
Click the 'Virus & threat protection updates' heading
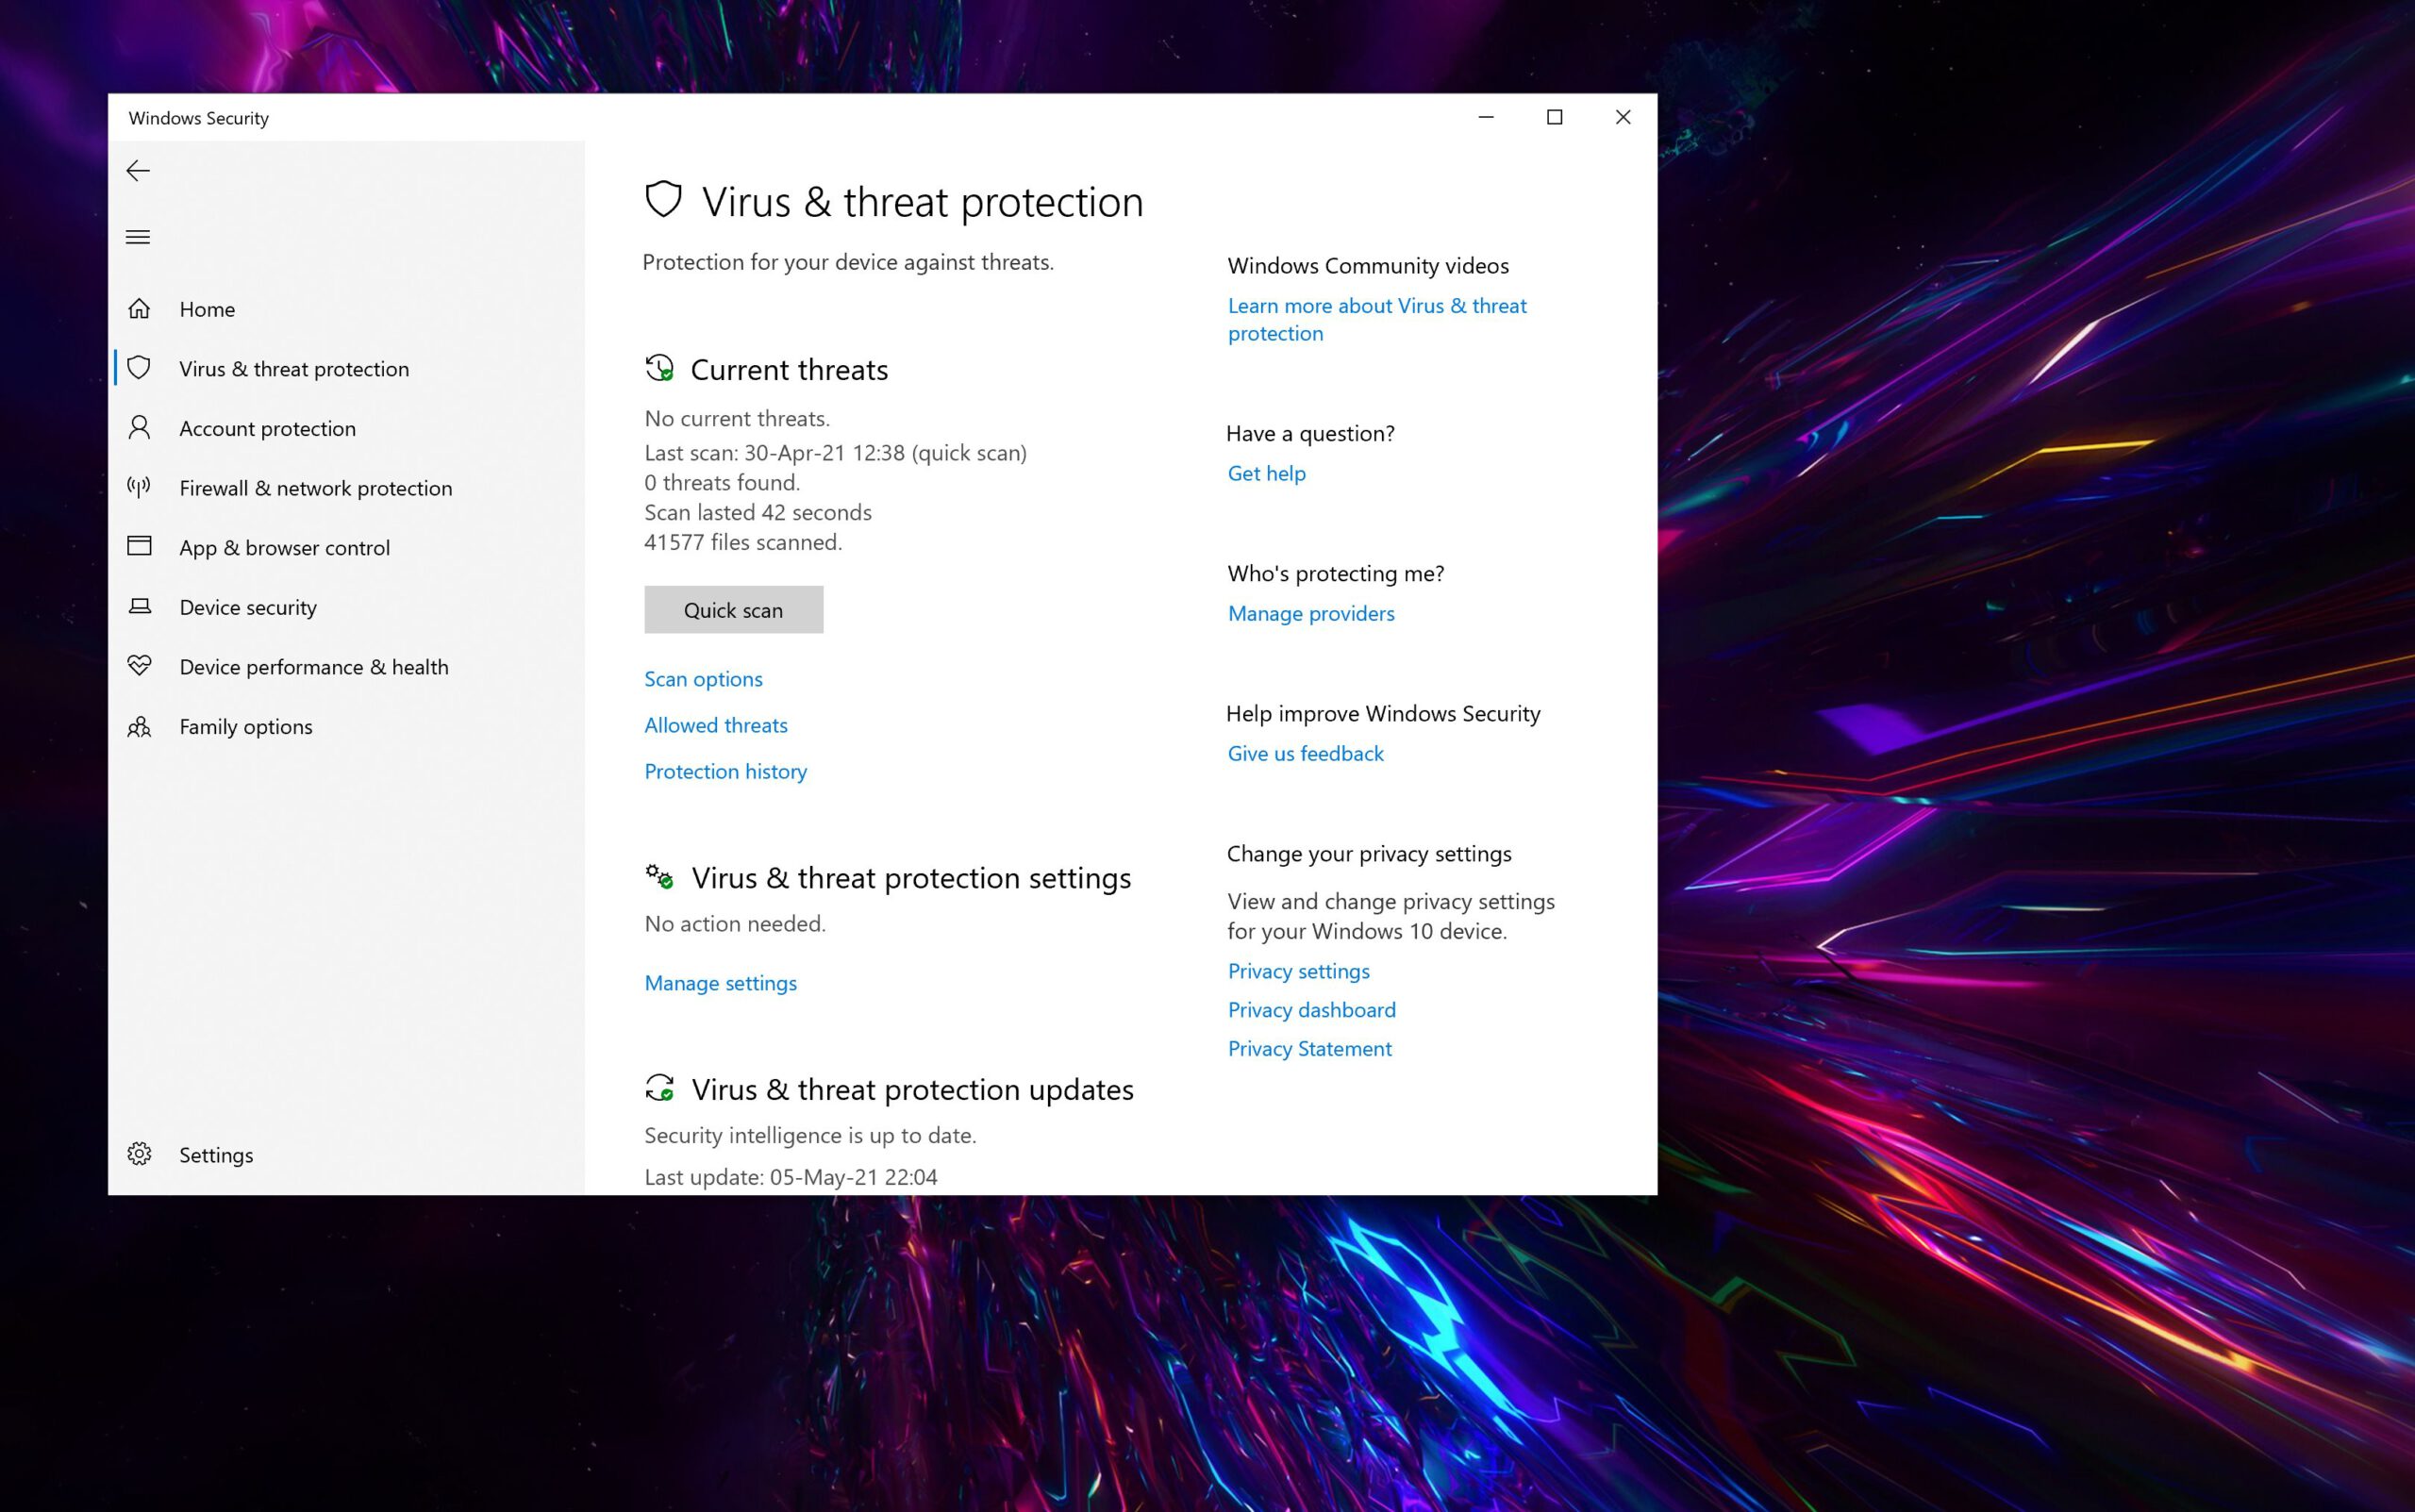point(912,1089)
